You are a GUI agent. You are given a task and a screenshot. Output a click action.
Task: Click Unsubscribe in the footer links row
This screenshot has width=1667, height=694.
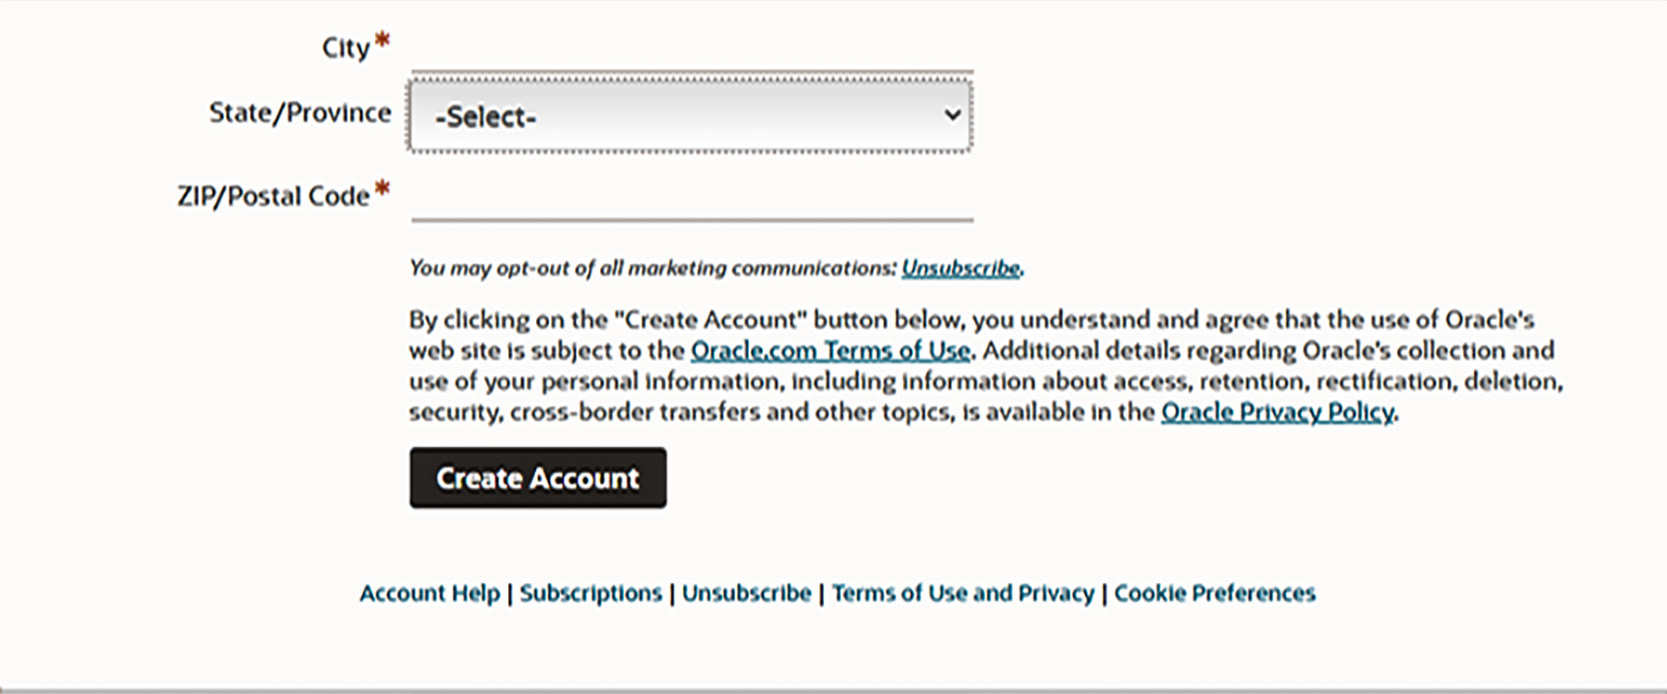(746, 593)
